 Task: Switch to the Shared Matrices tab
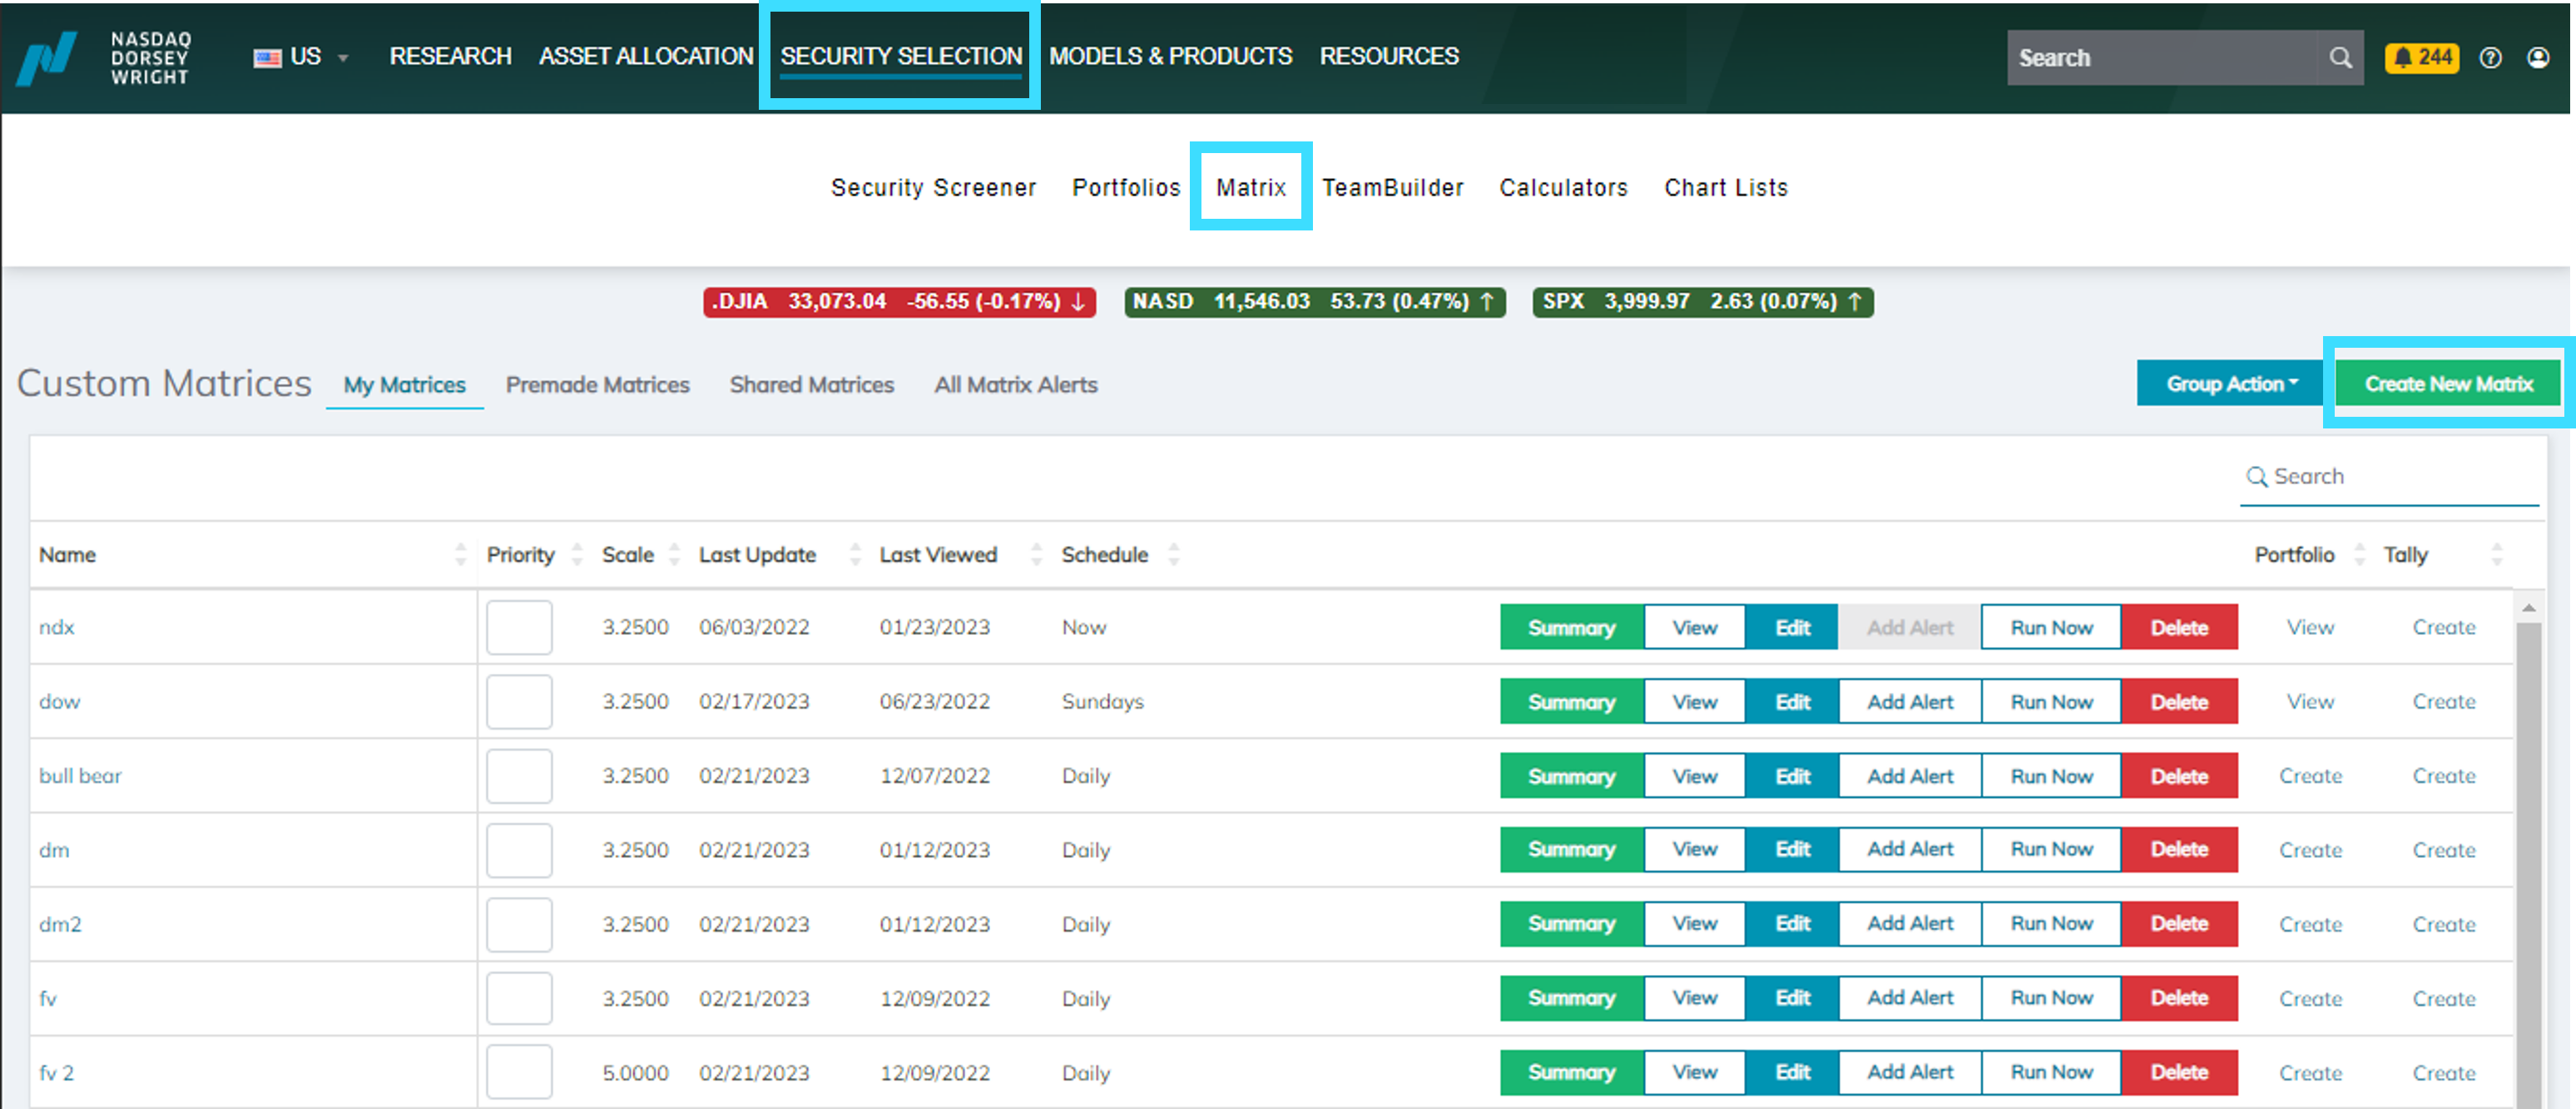[811, 384]
